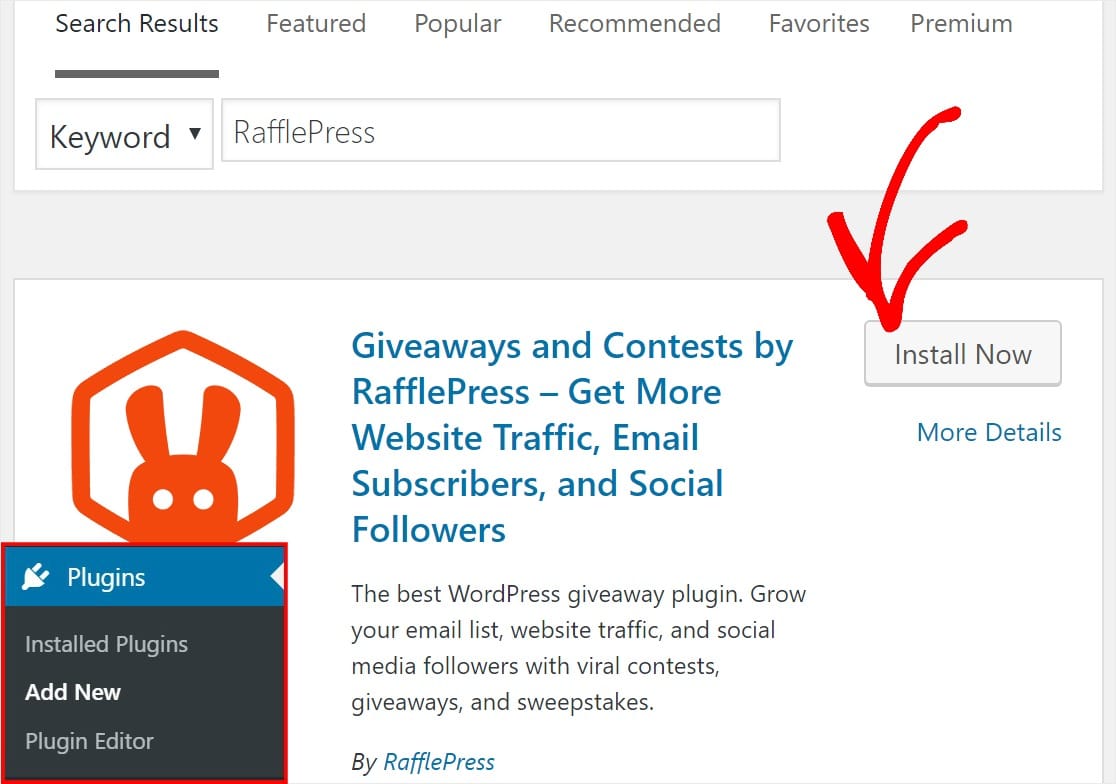
Task: Select the Search Results tab
Action: (x=137, y=24)
